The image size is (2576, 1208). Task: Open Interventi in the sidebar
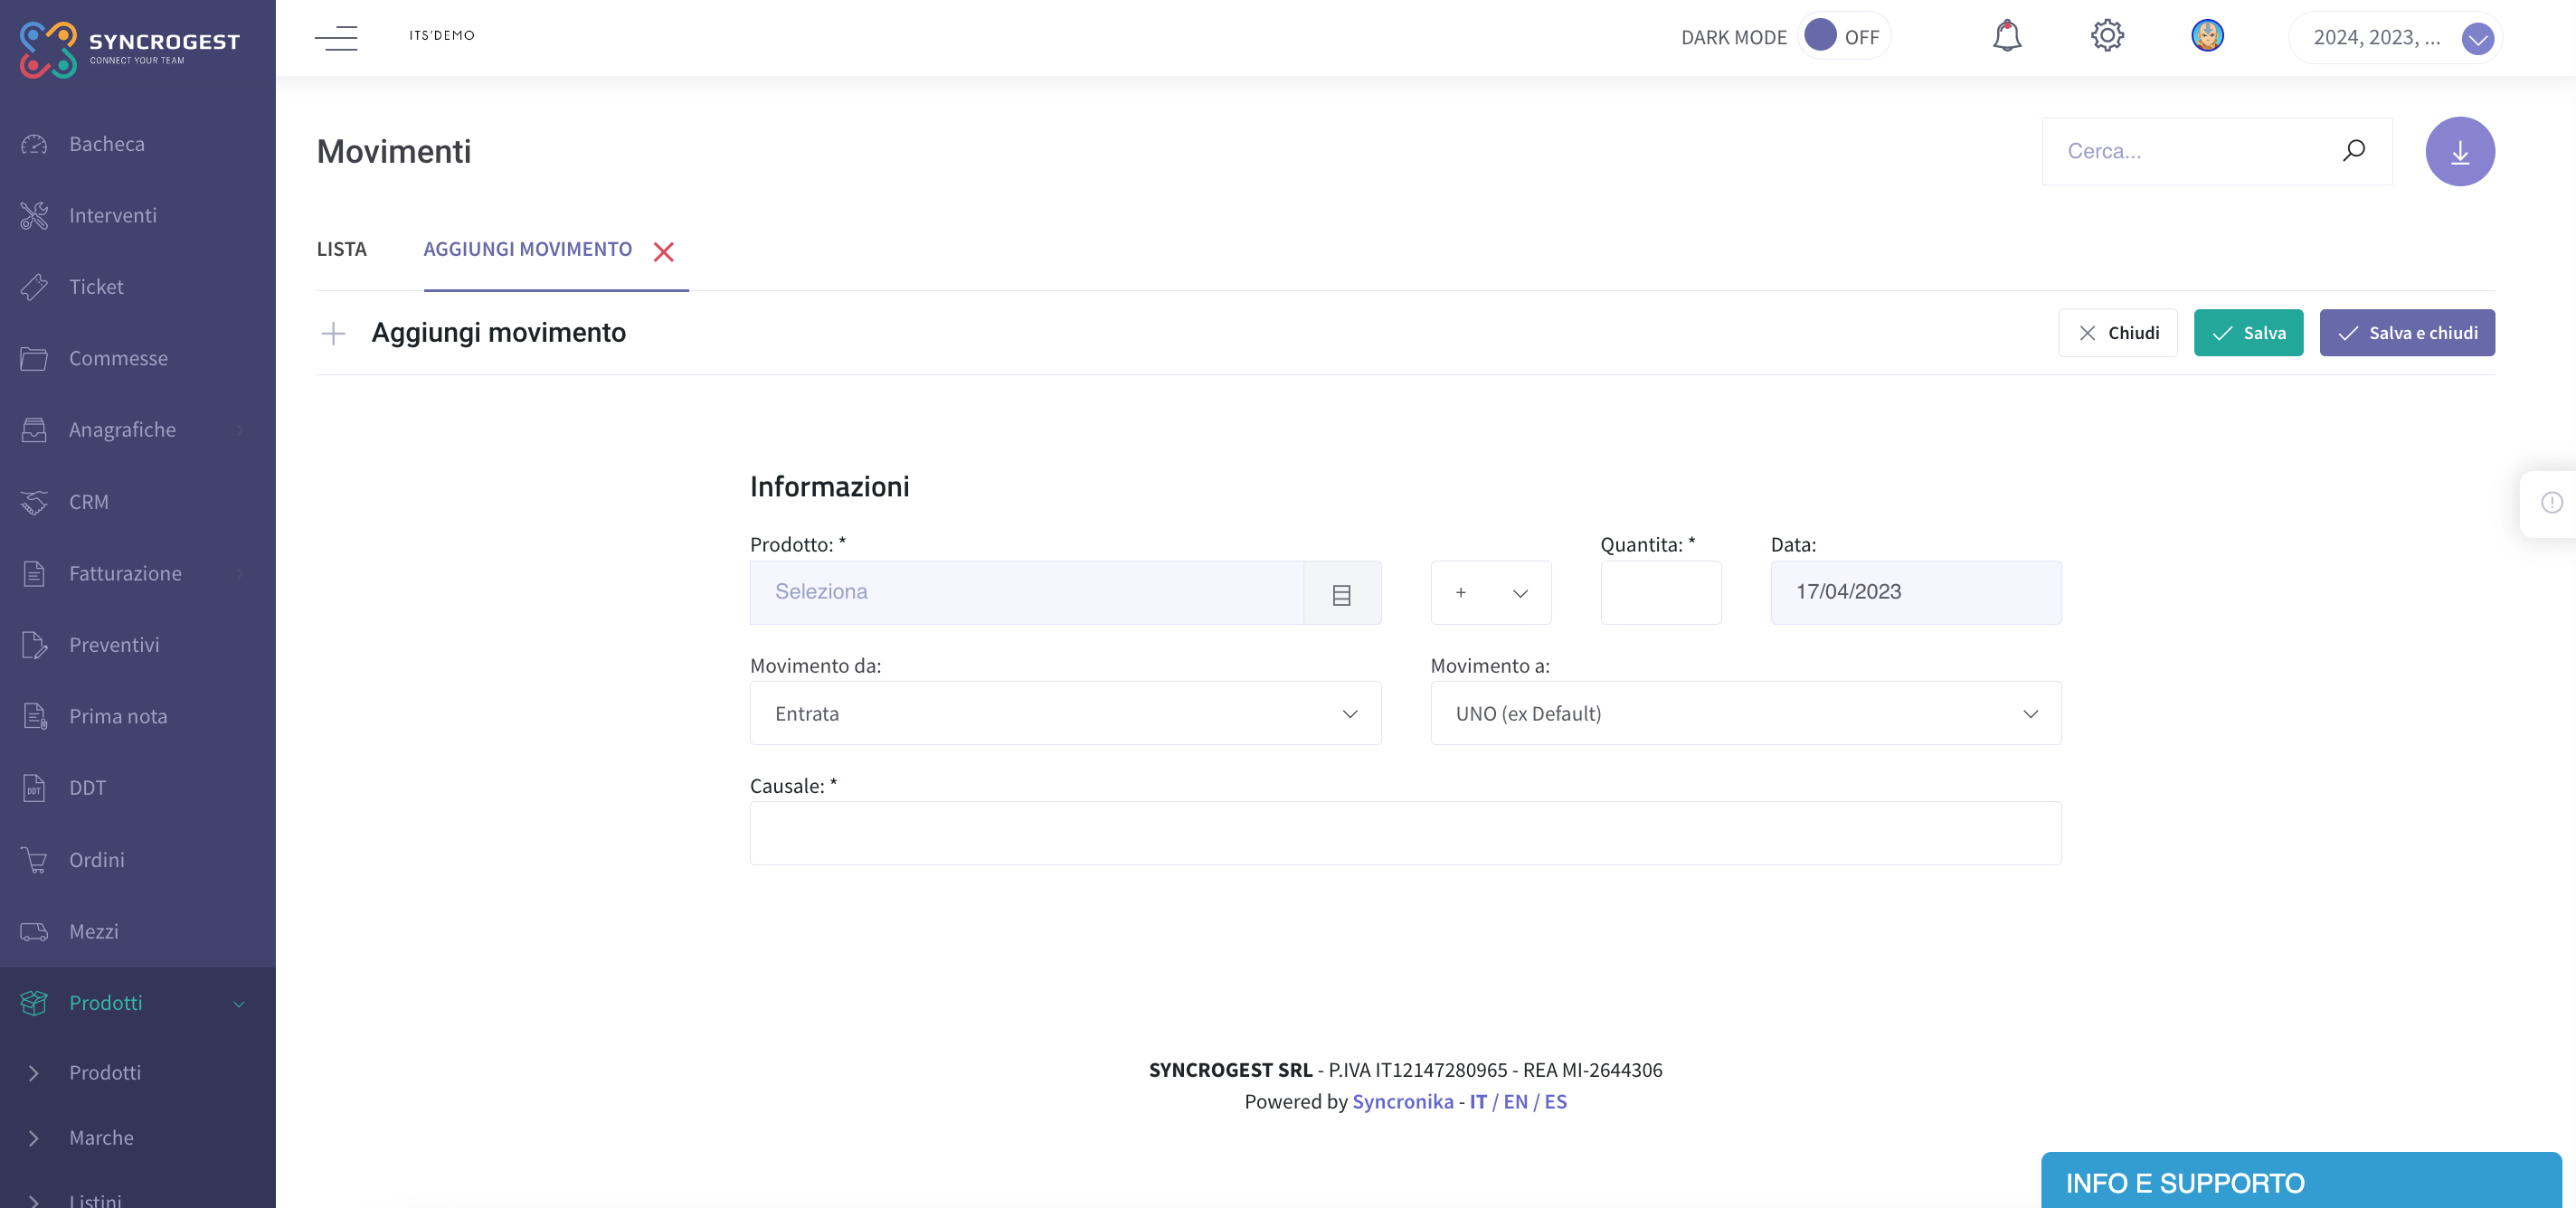[x=112, y=216]
